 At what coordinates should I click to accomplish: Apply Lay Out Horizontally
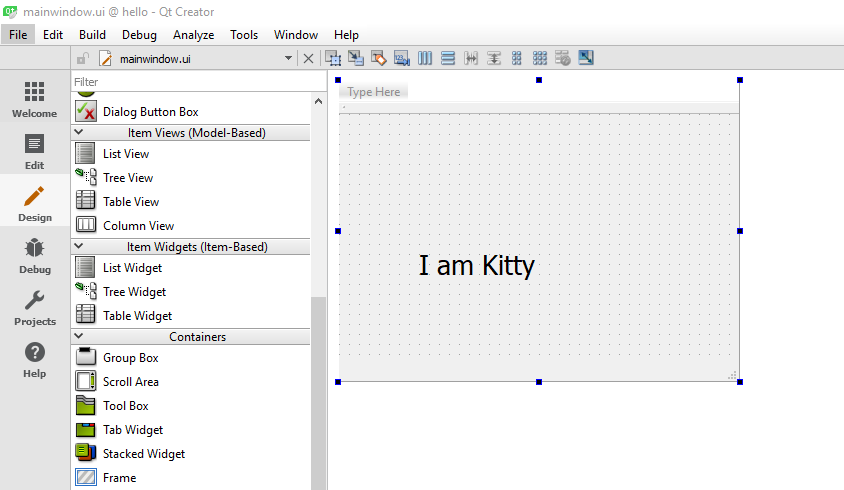(x=425, y=58)
